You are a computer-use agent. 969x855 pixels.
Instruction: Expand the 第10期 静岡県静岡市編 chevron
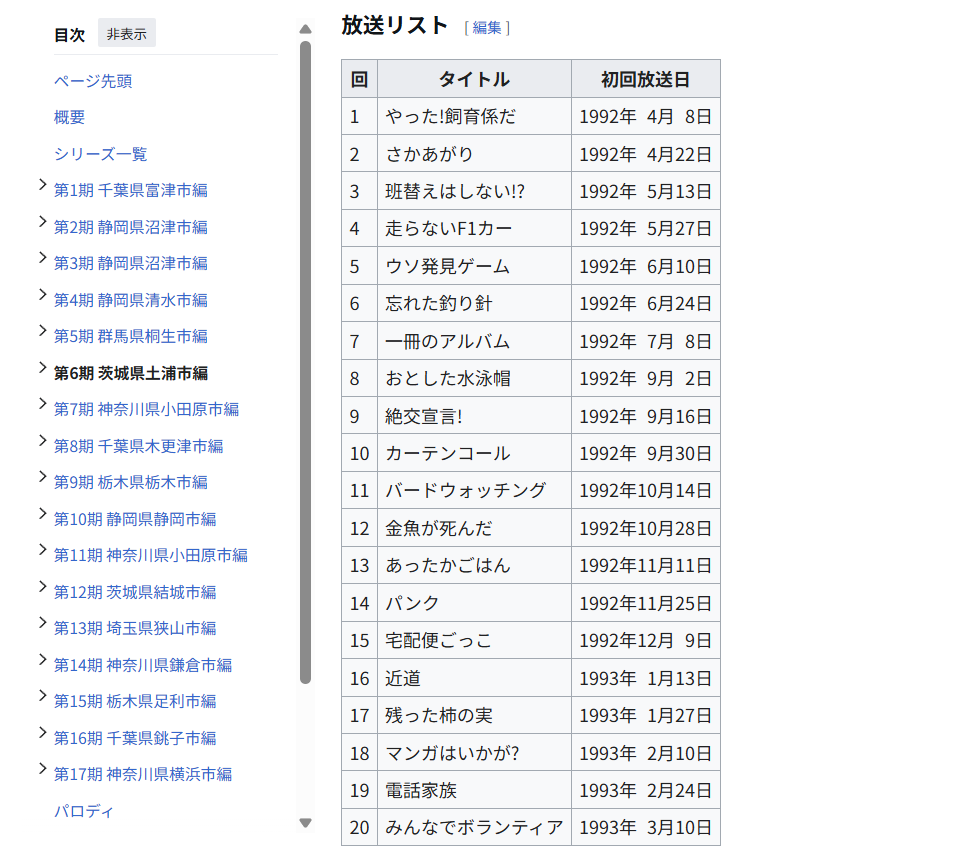coord(42,514)
